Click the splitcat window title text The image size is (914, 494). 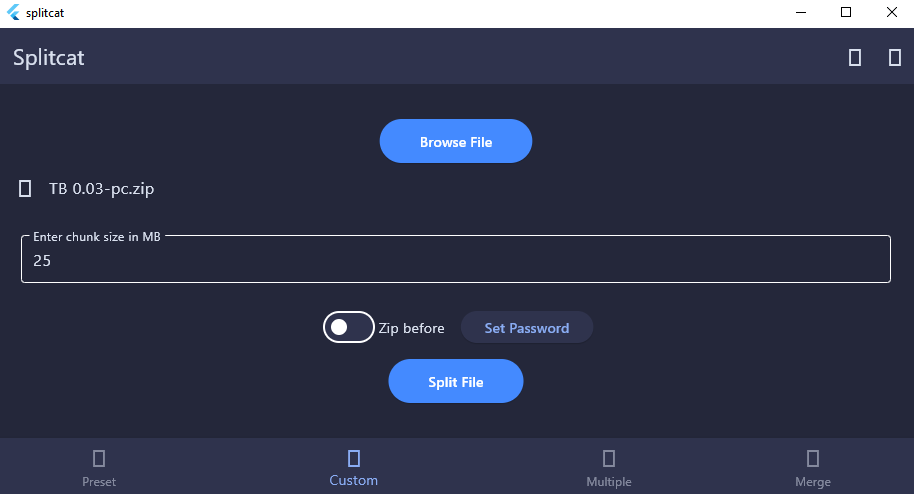point(46,13)
